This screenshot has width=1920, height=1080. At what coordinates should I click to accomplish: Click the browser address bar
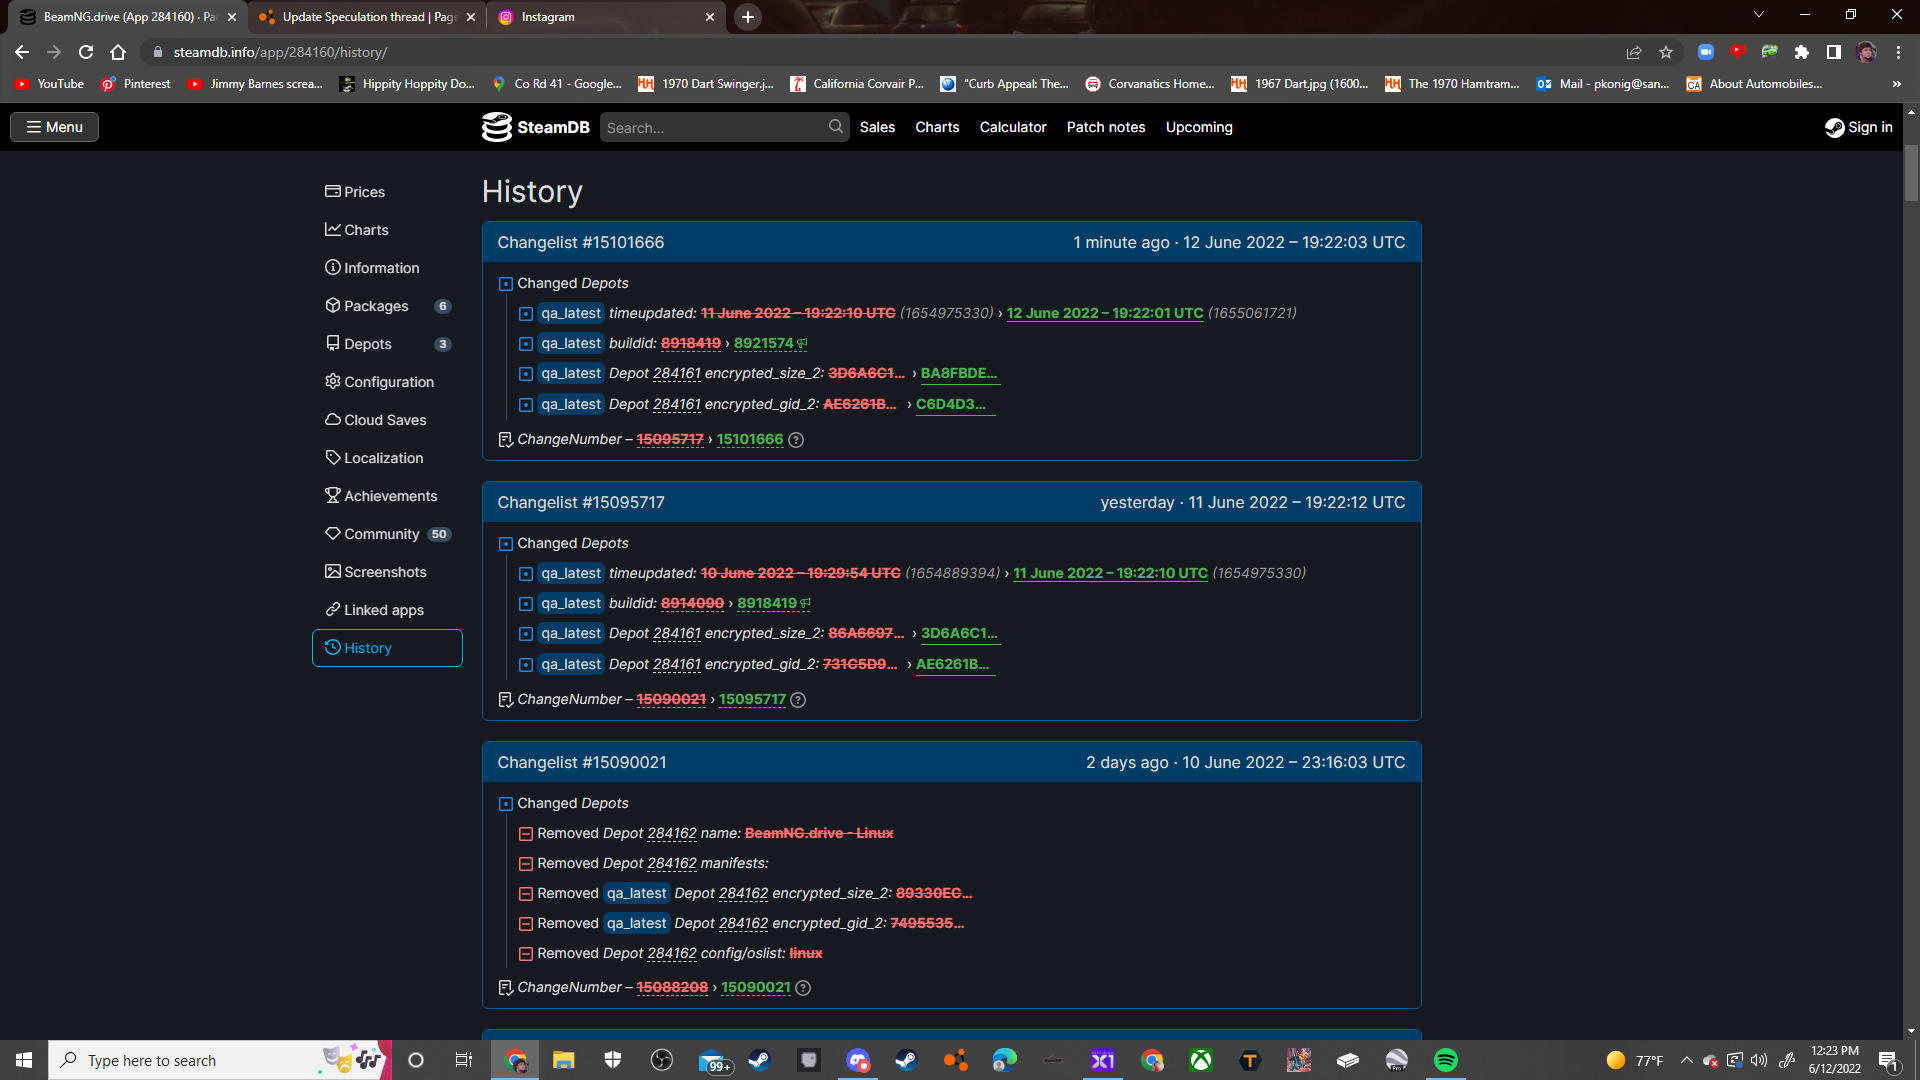coord(880,52)
